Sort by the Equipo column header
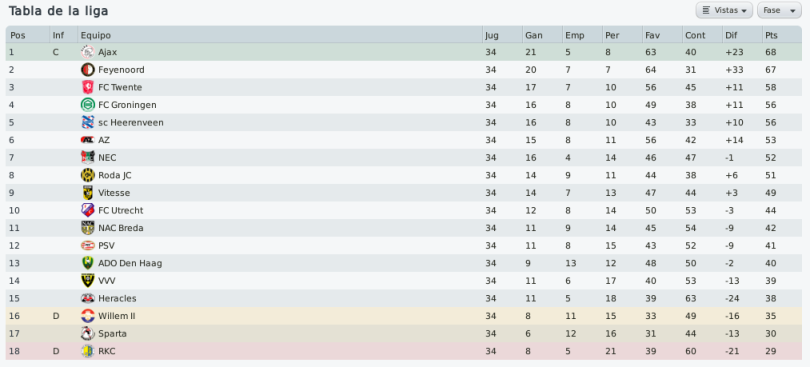Viewport: 810px width, 367px height. click(x=280, y=35)
